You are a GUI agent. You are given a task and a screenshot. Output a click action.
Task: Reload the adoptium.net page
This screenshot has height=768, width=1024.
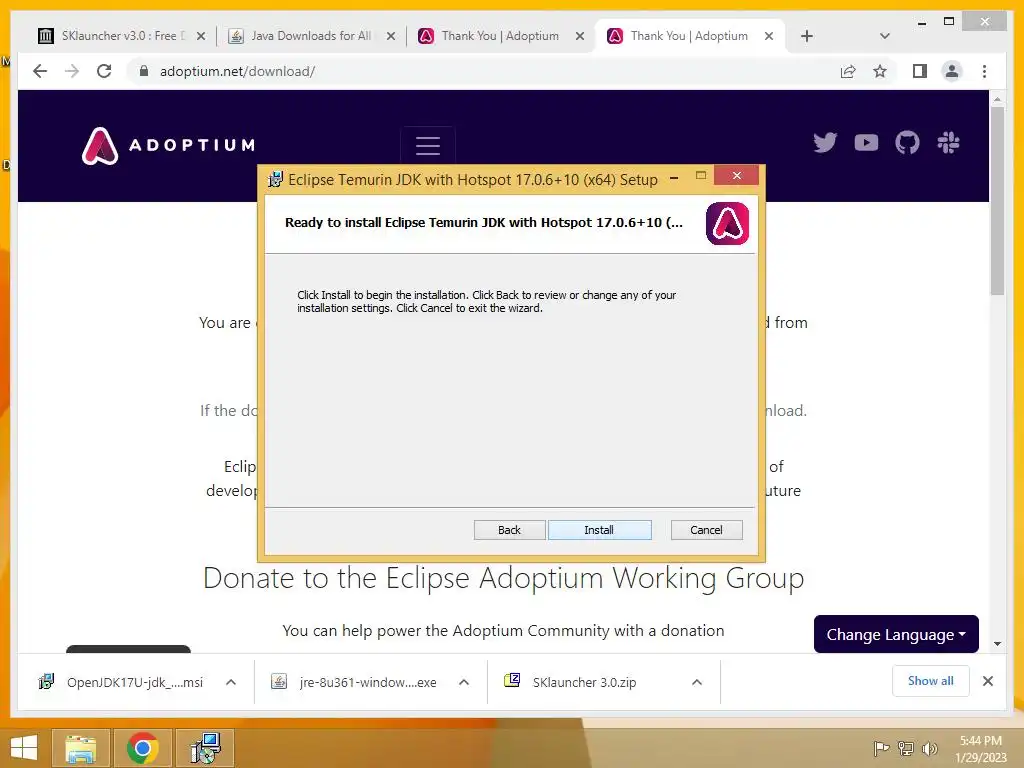coord(104,71)
